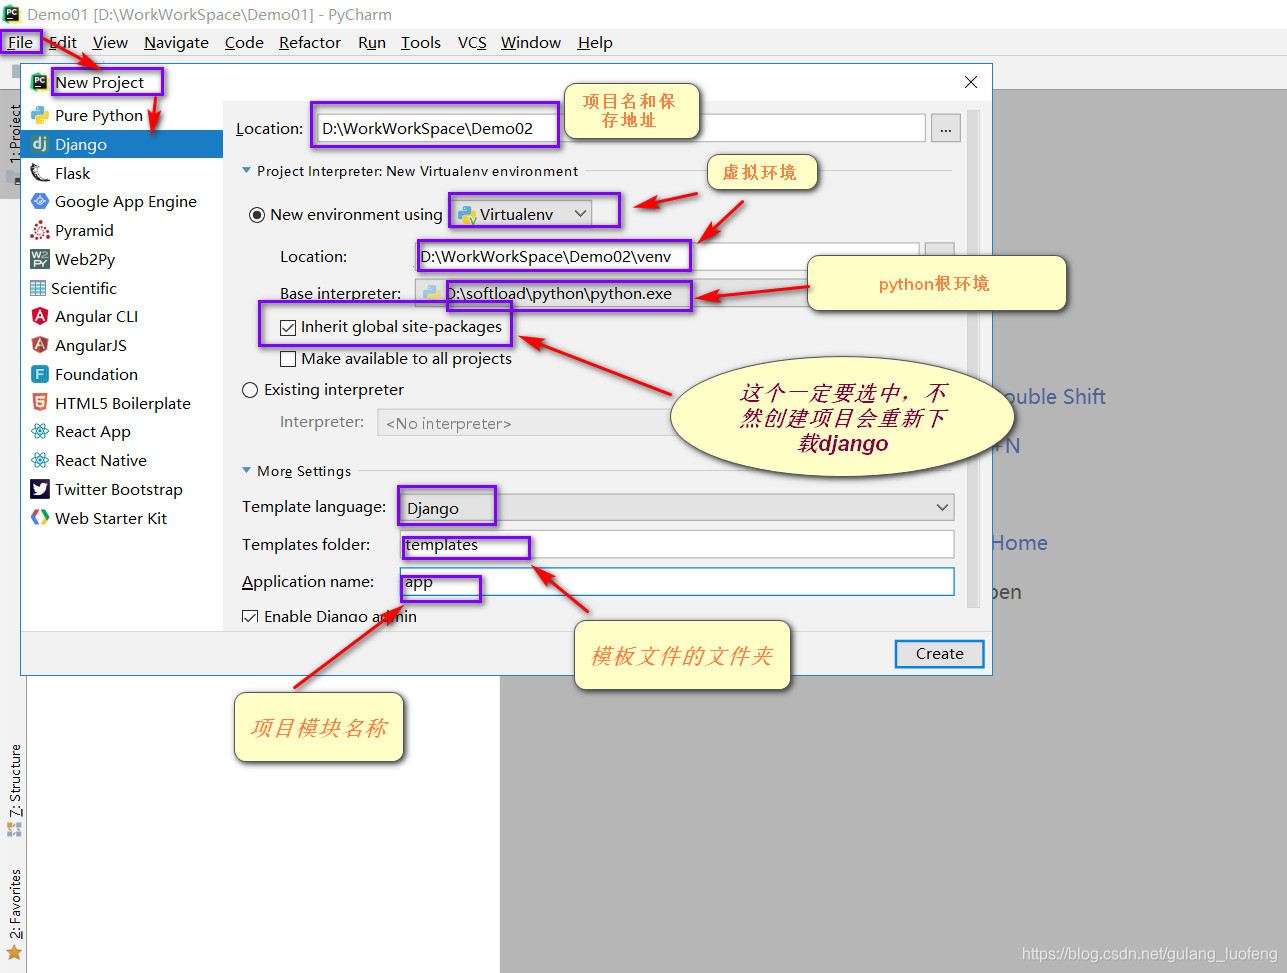
Task: Select the Angular CLI icon
Action: click(x=40, y=316)
